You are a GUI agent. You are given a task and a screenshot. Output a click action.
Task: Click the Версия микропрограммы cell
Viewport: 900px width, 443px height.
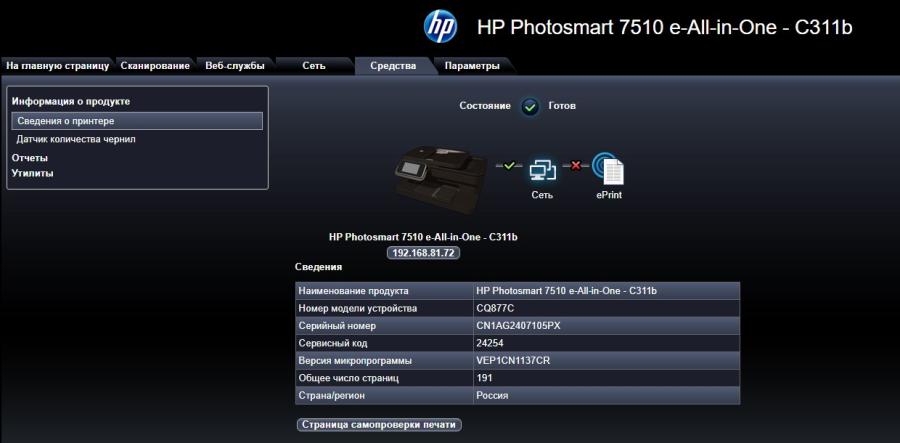(384, 361)
